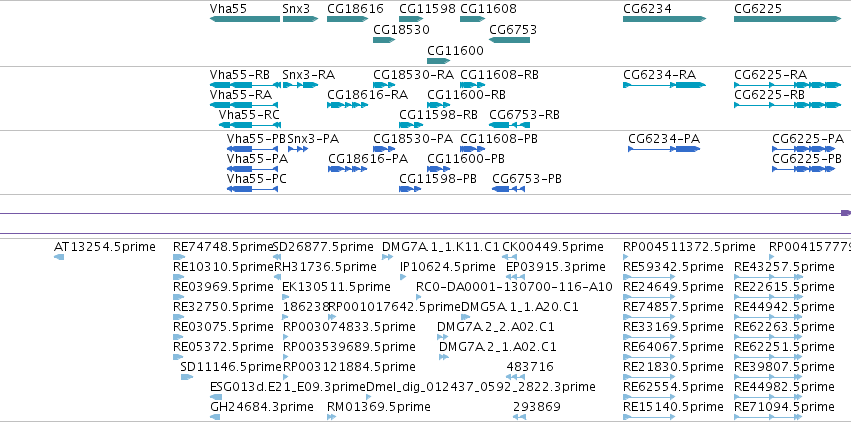Click EST DMG7A.1_1.K11.C1
This screenshot has height=422, width=851.
(x=388, y=257)
